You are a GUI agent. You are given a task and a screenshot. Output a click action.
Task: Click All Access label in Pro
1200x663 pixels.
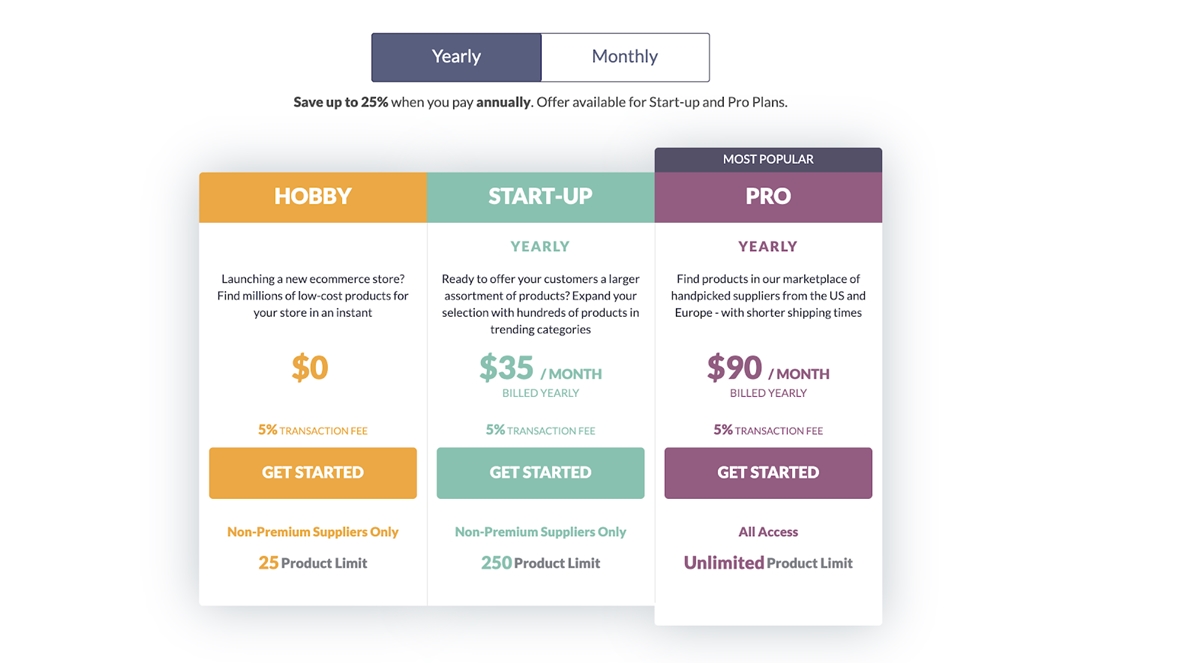(768, 532)
